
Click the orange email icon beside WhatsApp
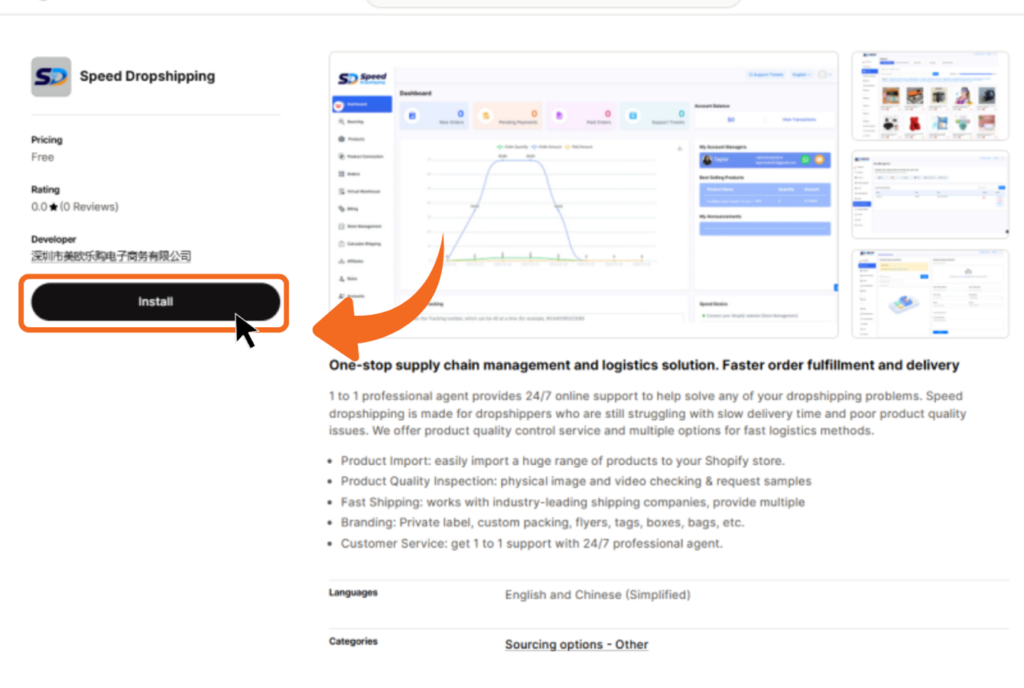pos(819,160)
